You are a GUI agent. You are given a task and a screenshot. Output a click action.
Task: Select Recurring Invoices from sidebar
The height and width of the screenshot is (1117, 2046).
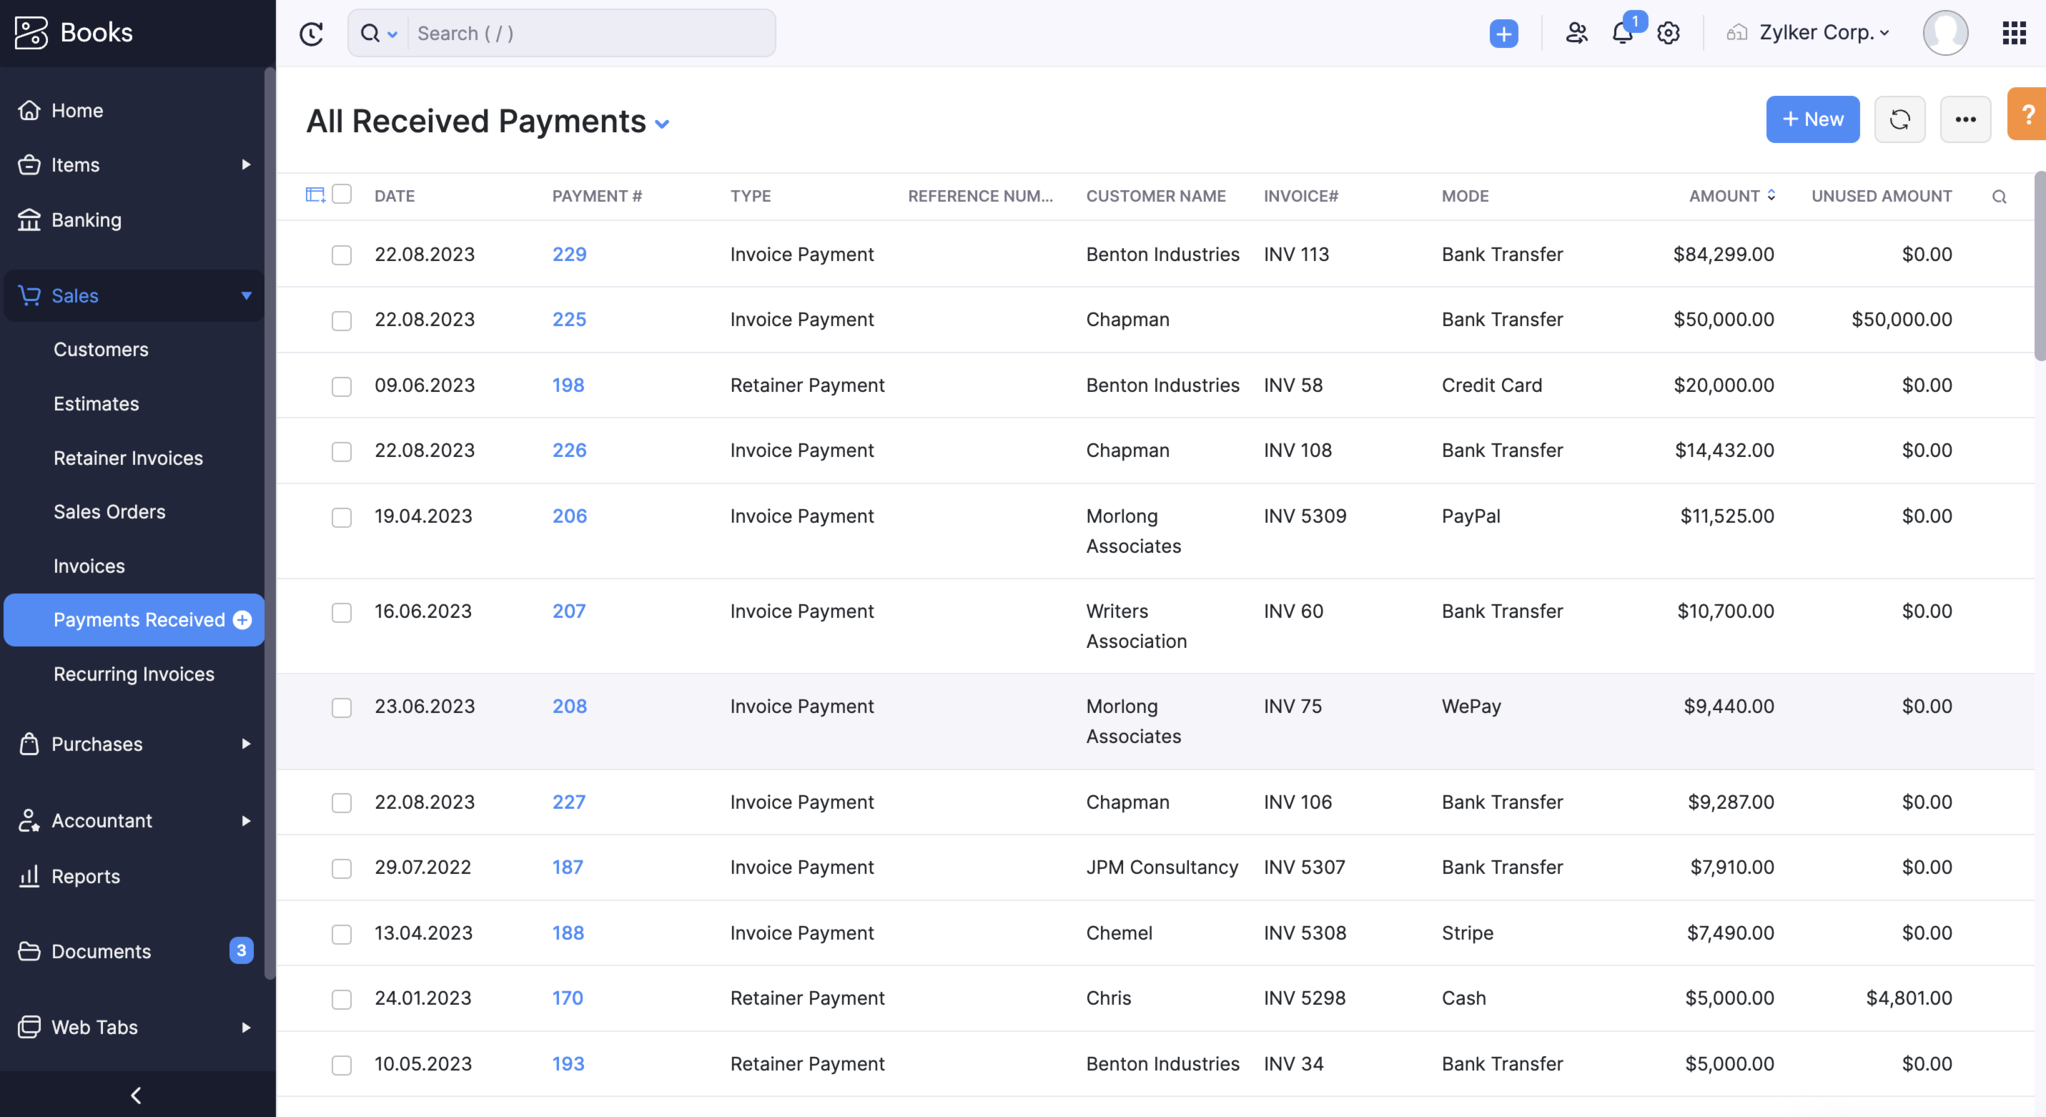[x=133, y=675]
